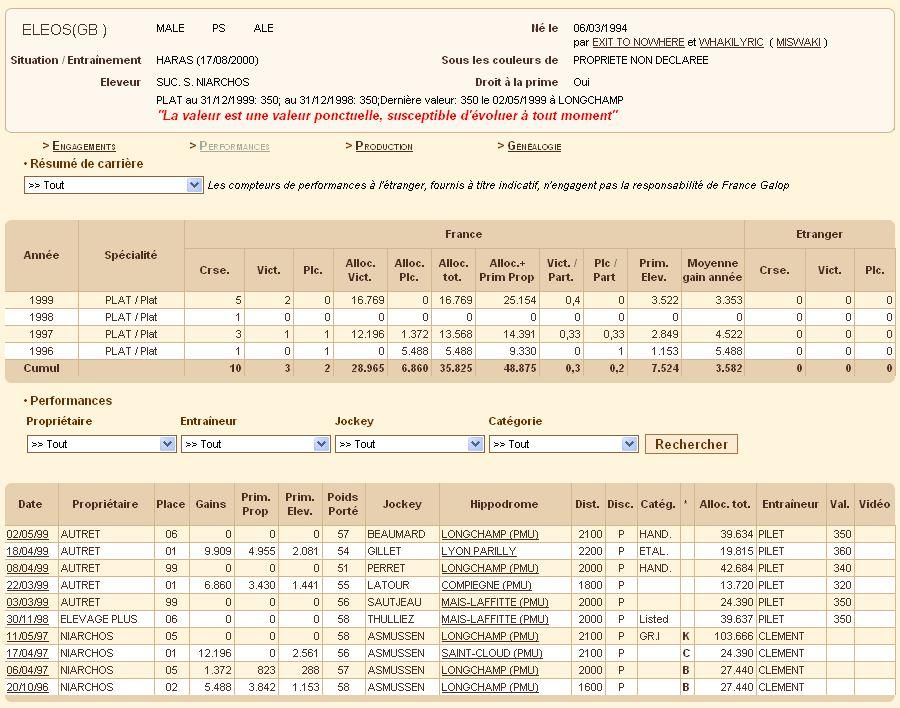Image resolution: width=900 pixels, height=708 pixels.
Task: Open the EXIT TO NOWHERE sire link
Action: (638, 42)
